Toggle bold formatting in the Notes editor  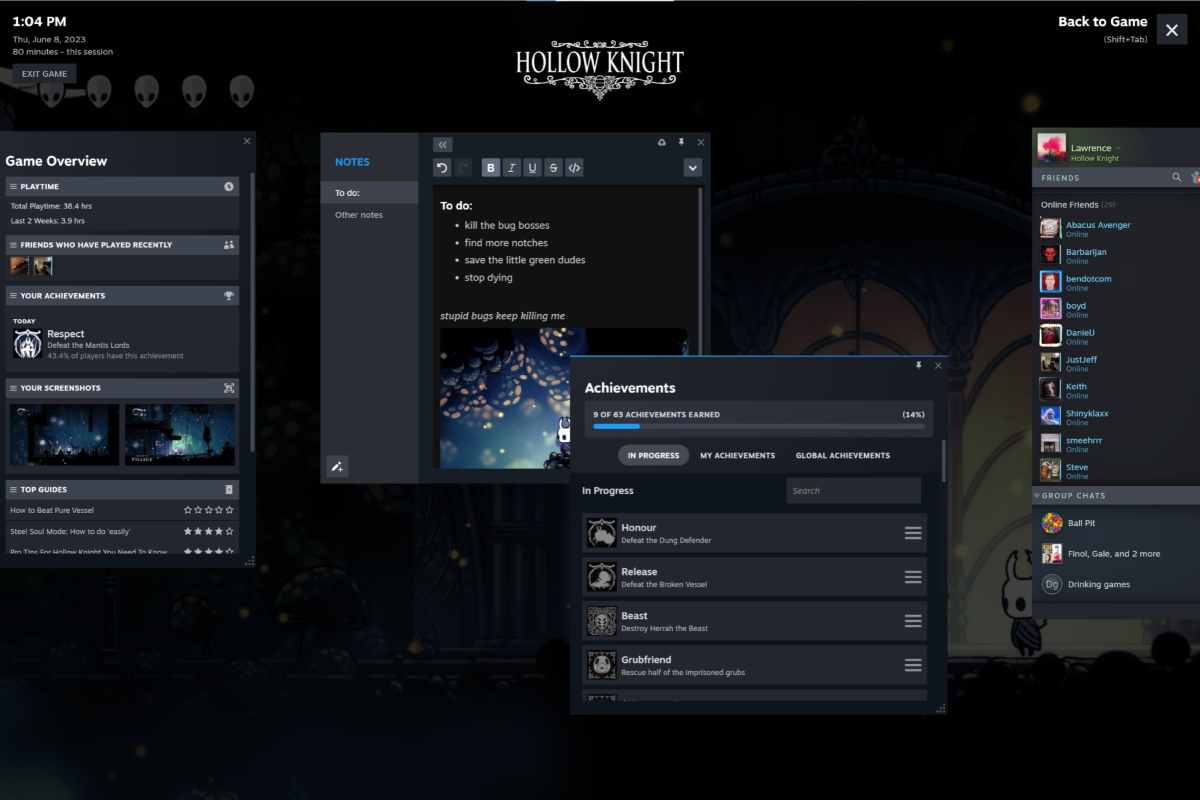coord(490,167)
